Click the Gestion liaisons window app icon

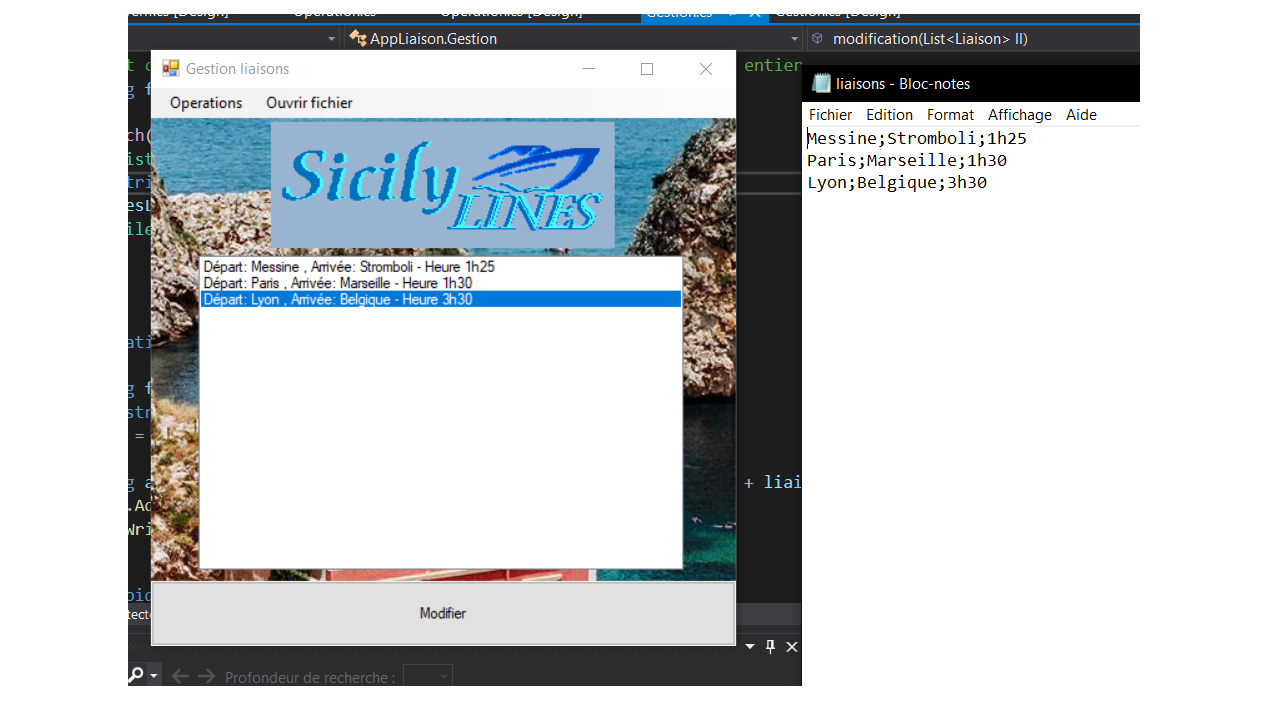[x=170, y=68]
